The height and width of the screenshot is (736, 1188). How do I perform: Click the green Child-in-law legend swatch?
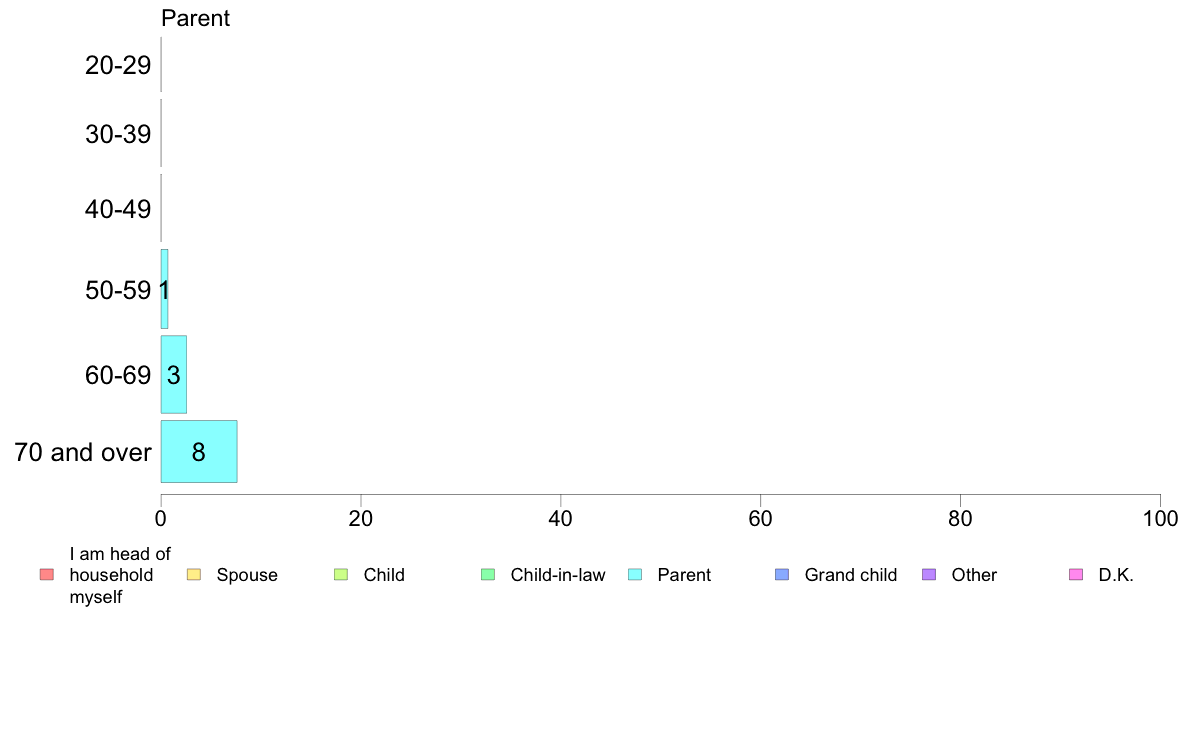coord(488,575)
